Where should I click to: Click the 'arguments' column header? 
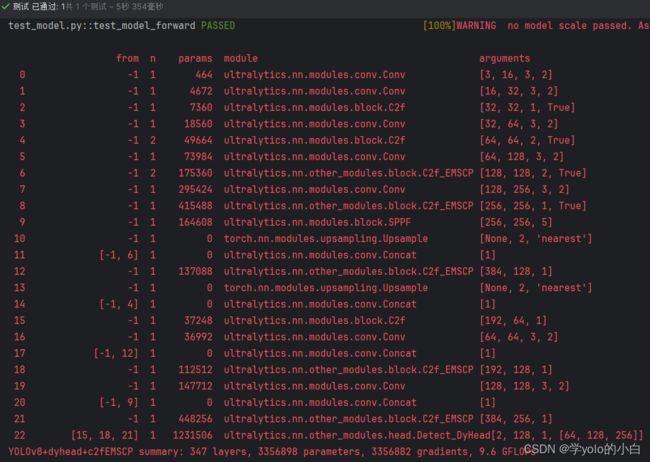[x=504, y=58]
